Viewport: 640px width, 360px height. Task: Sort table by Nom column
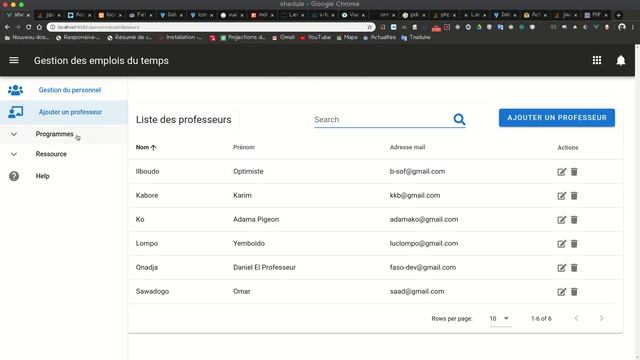[x=146, y=147]
